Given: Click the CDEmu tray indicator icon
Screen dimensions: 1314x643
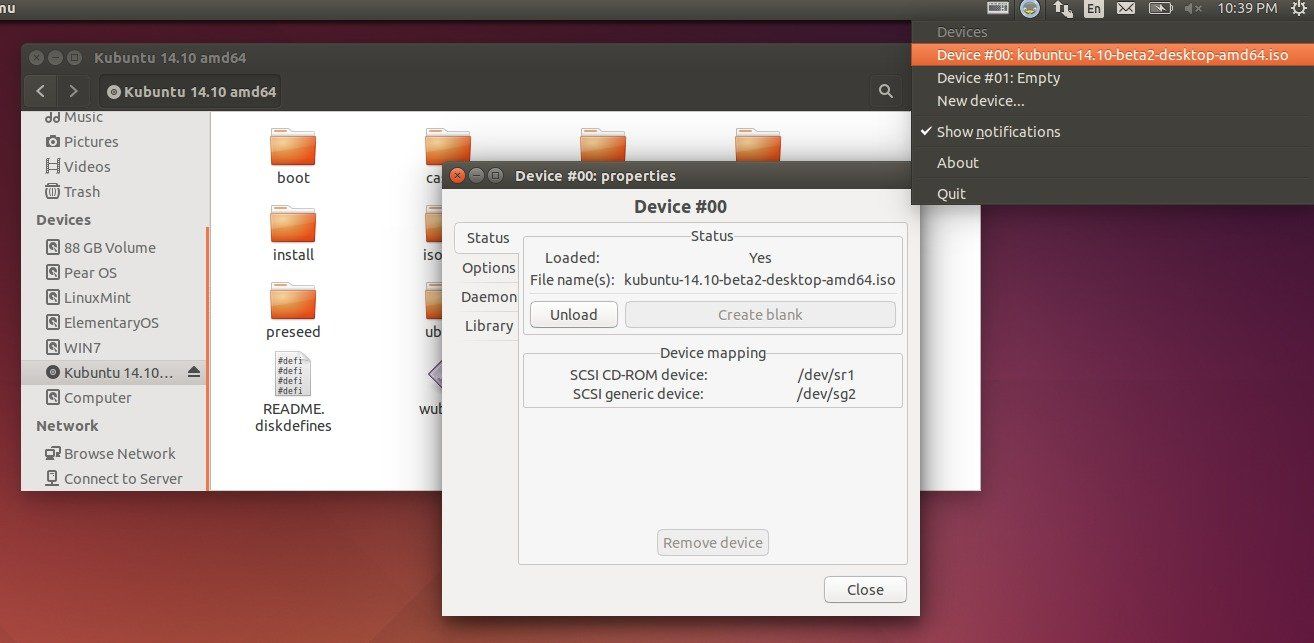Looking at the screenshot, I should (1030, 9).
